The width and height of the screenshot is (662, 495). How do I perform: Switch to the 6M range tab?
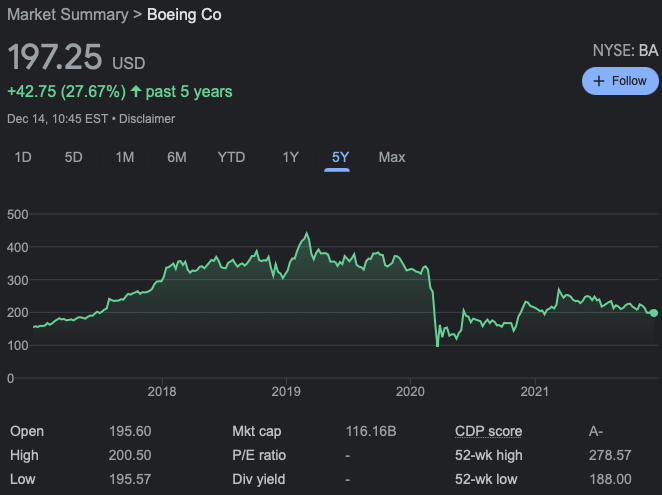tap(177, 157)
